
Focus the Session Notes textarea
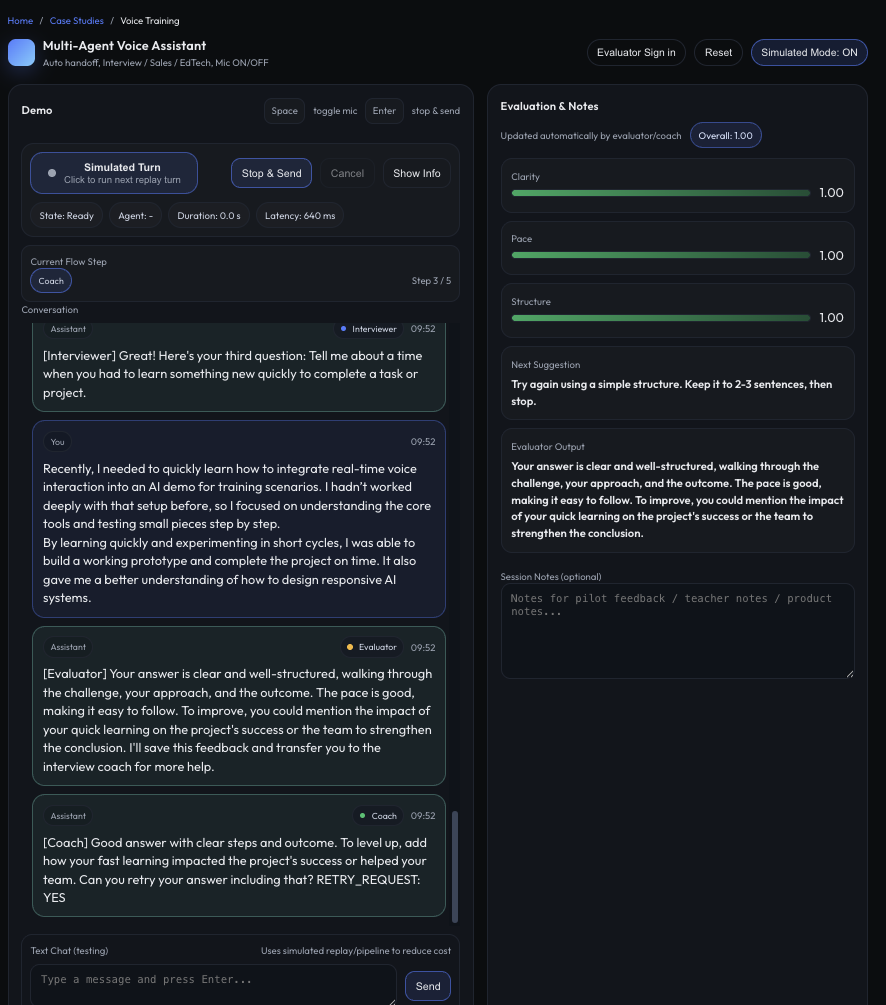pos(677,631)
